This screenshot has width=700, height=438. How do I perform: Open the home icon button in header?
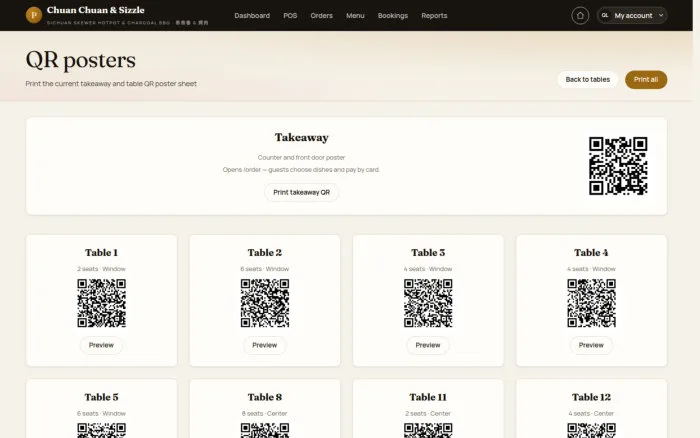[x=580, y=16]
